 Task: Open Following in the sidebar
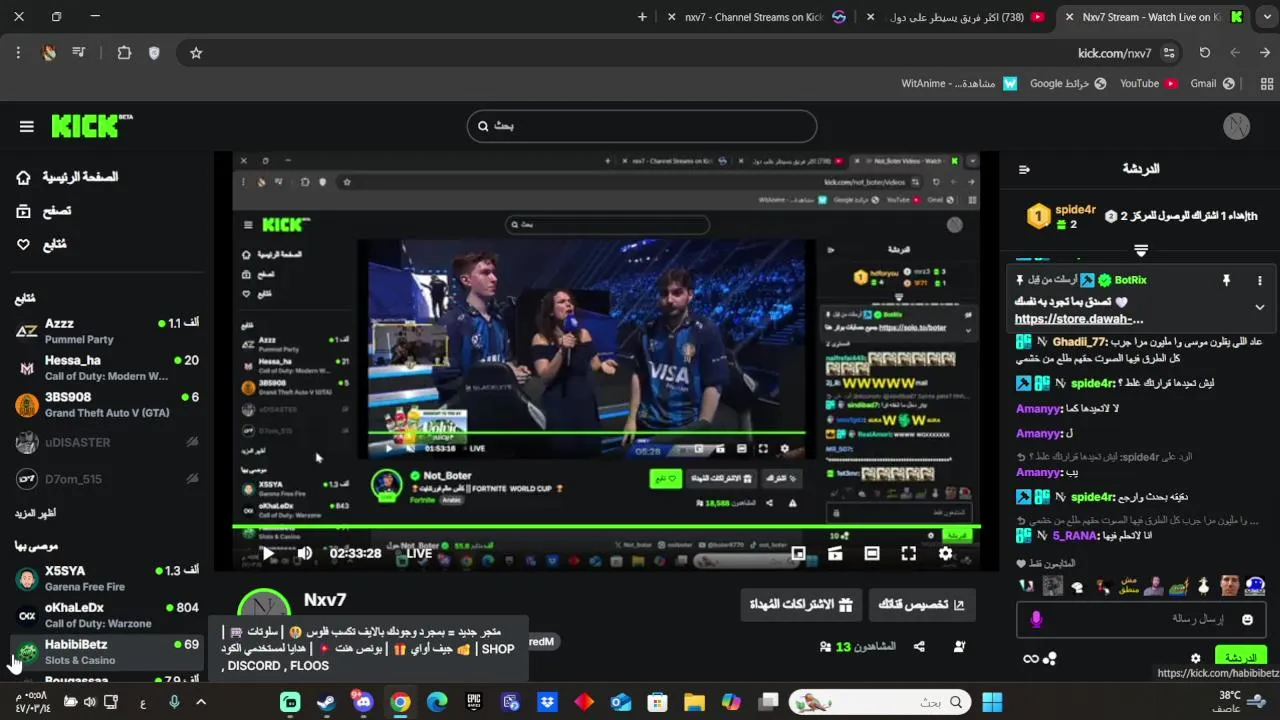tap(42, 244)
